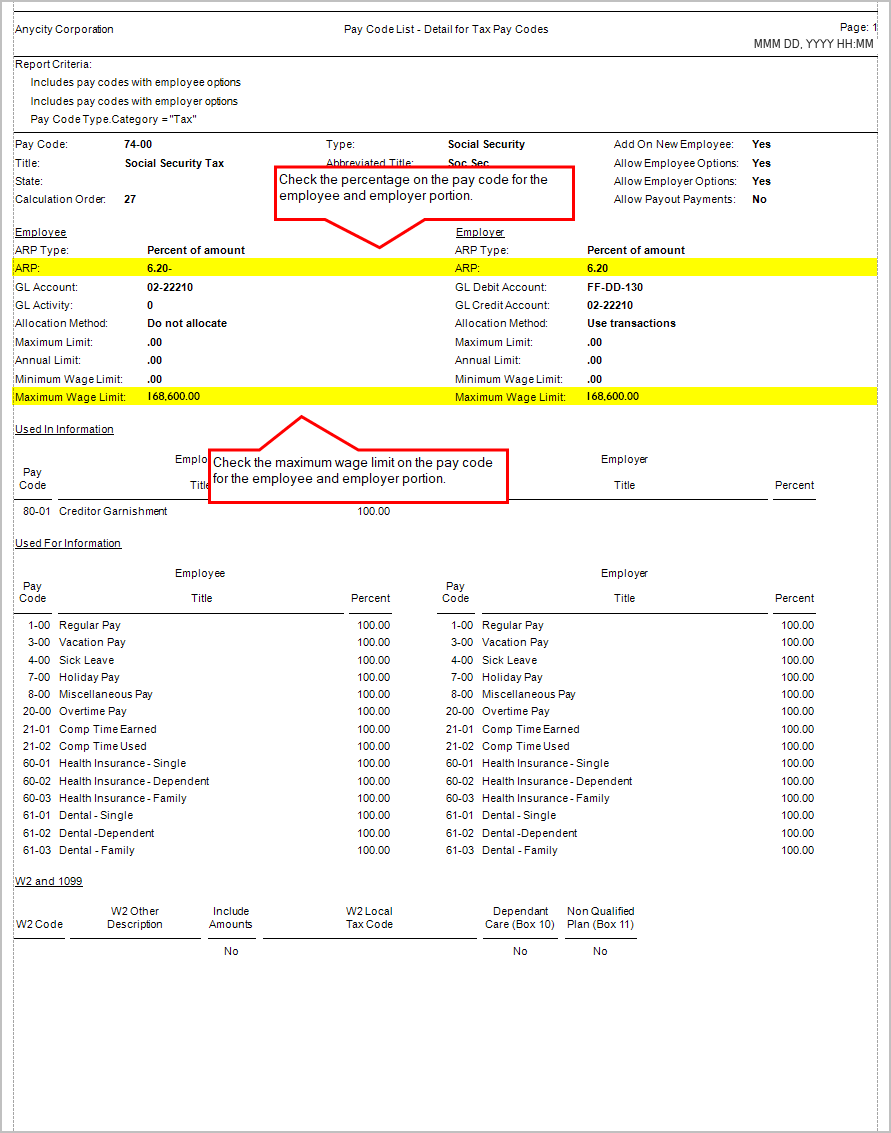Click employee-side Sick Leave title
The width and height of the screenshot is (891, 1133).
(87, 660)
